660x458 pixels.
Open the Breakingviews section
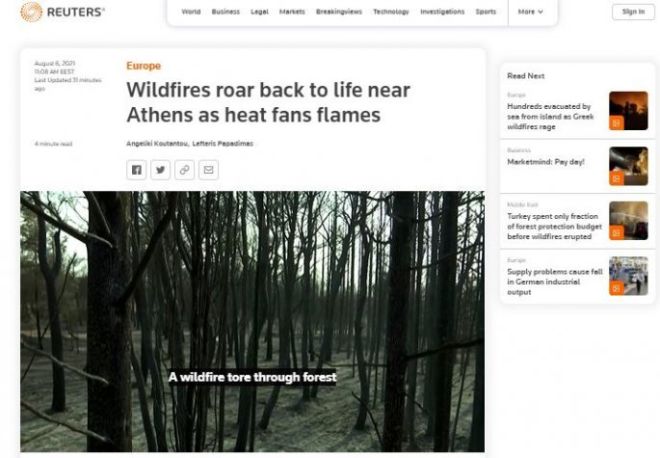coord(339,12)
